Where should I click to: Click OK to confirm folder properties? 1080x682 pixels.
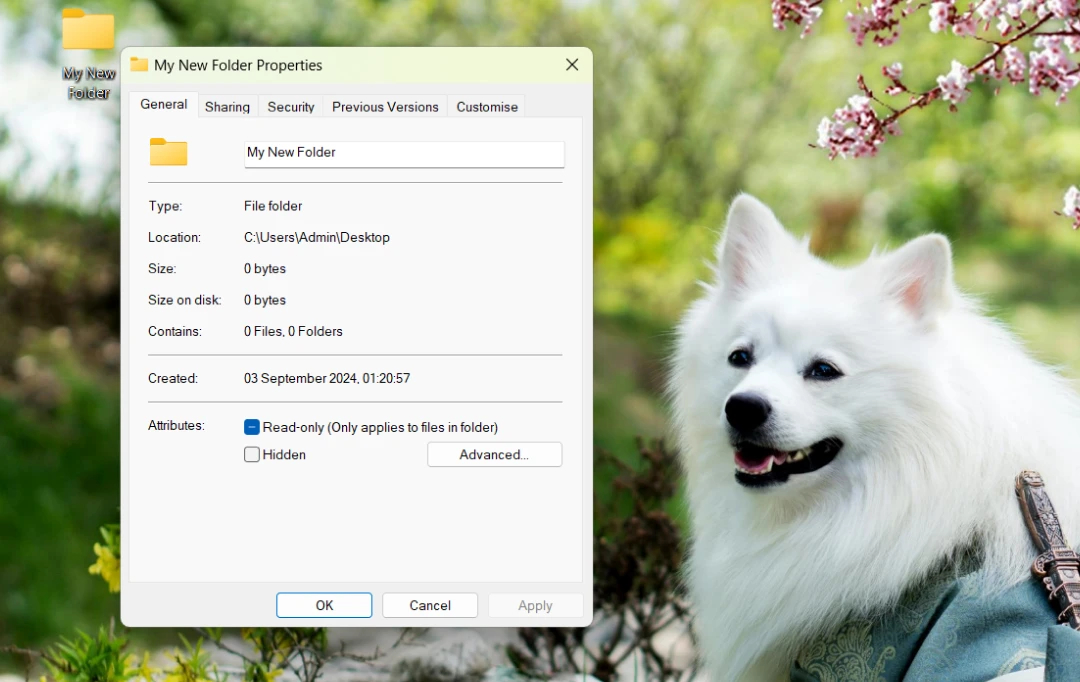click(x=323, y=605)
